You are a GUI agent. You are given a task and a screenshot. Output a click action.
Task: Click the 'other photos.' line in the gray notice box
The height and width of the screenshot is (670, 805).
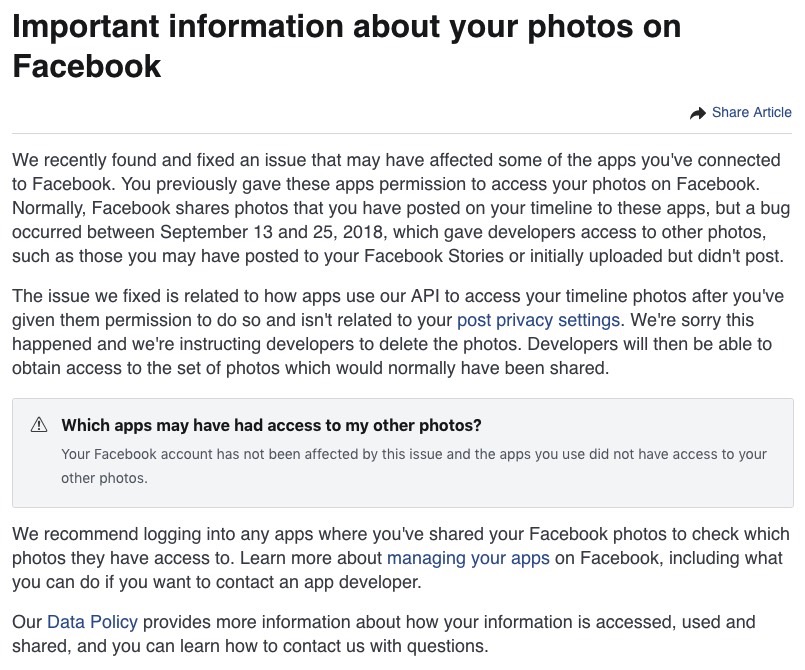(104, 478)
